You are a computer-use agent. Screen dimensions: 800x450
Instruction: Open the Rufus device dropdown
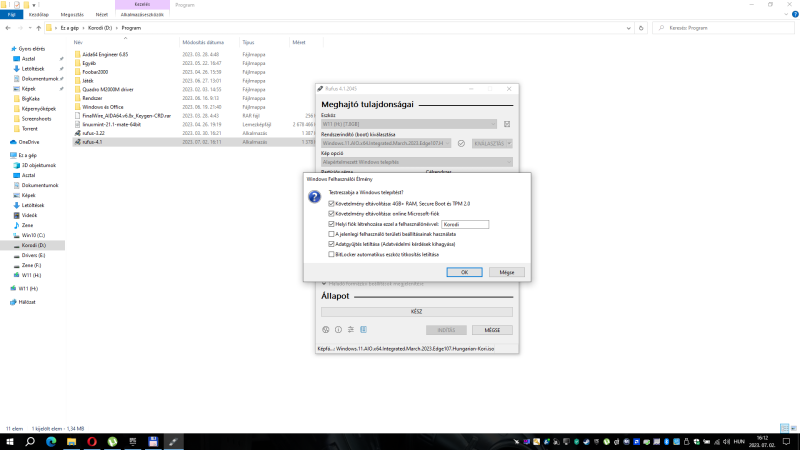[409, 124]
